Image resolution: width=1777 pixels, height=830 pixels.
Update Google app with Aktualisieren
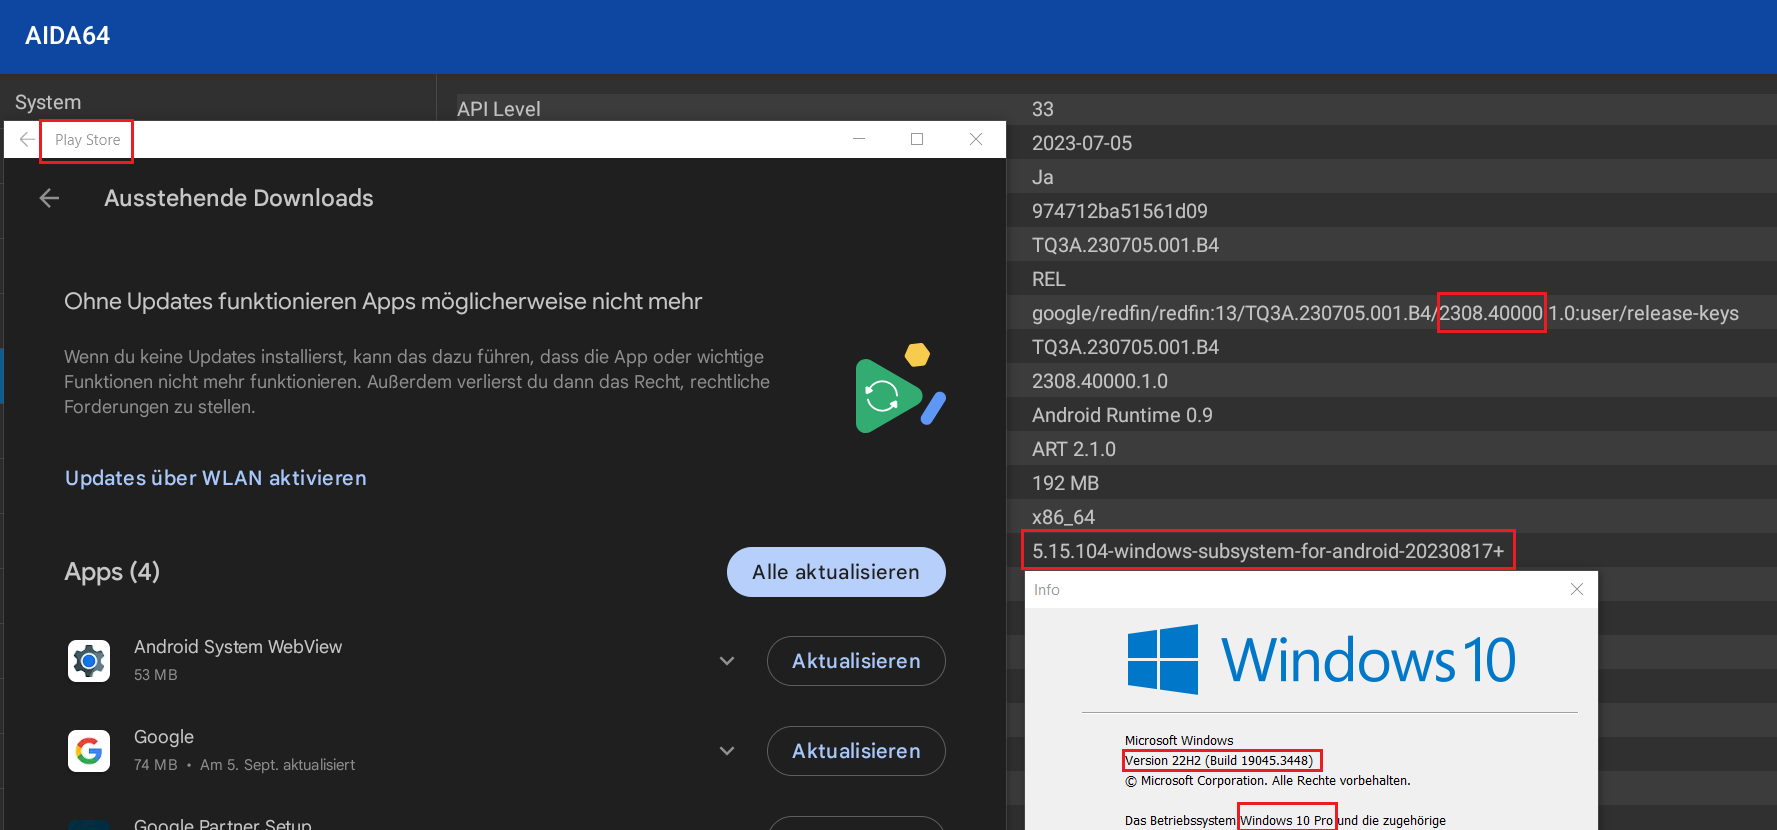click(856, 751)
